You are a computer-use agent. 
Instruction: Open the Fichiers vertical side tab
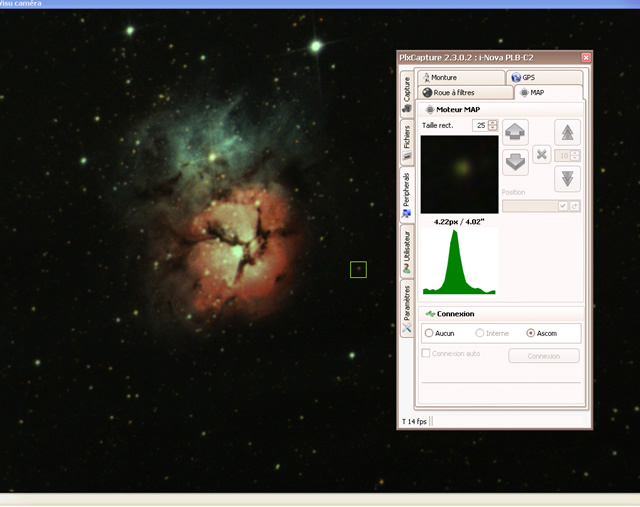(407, 142)
